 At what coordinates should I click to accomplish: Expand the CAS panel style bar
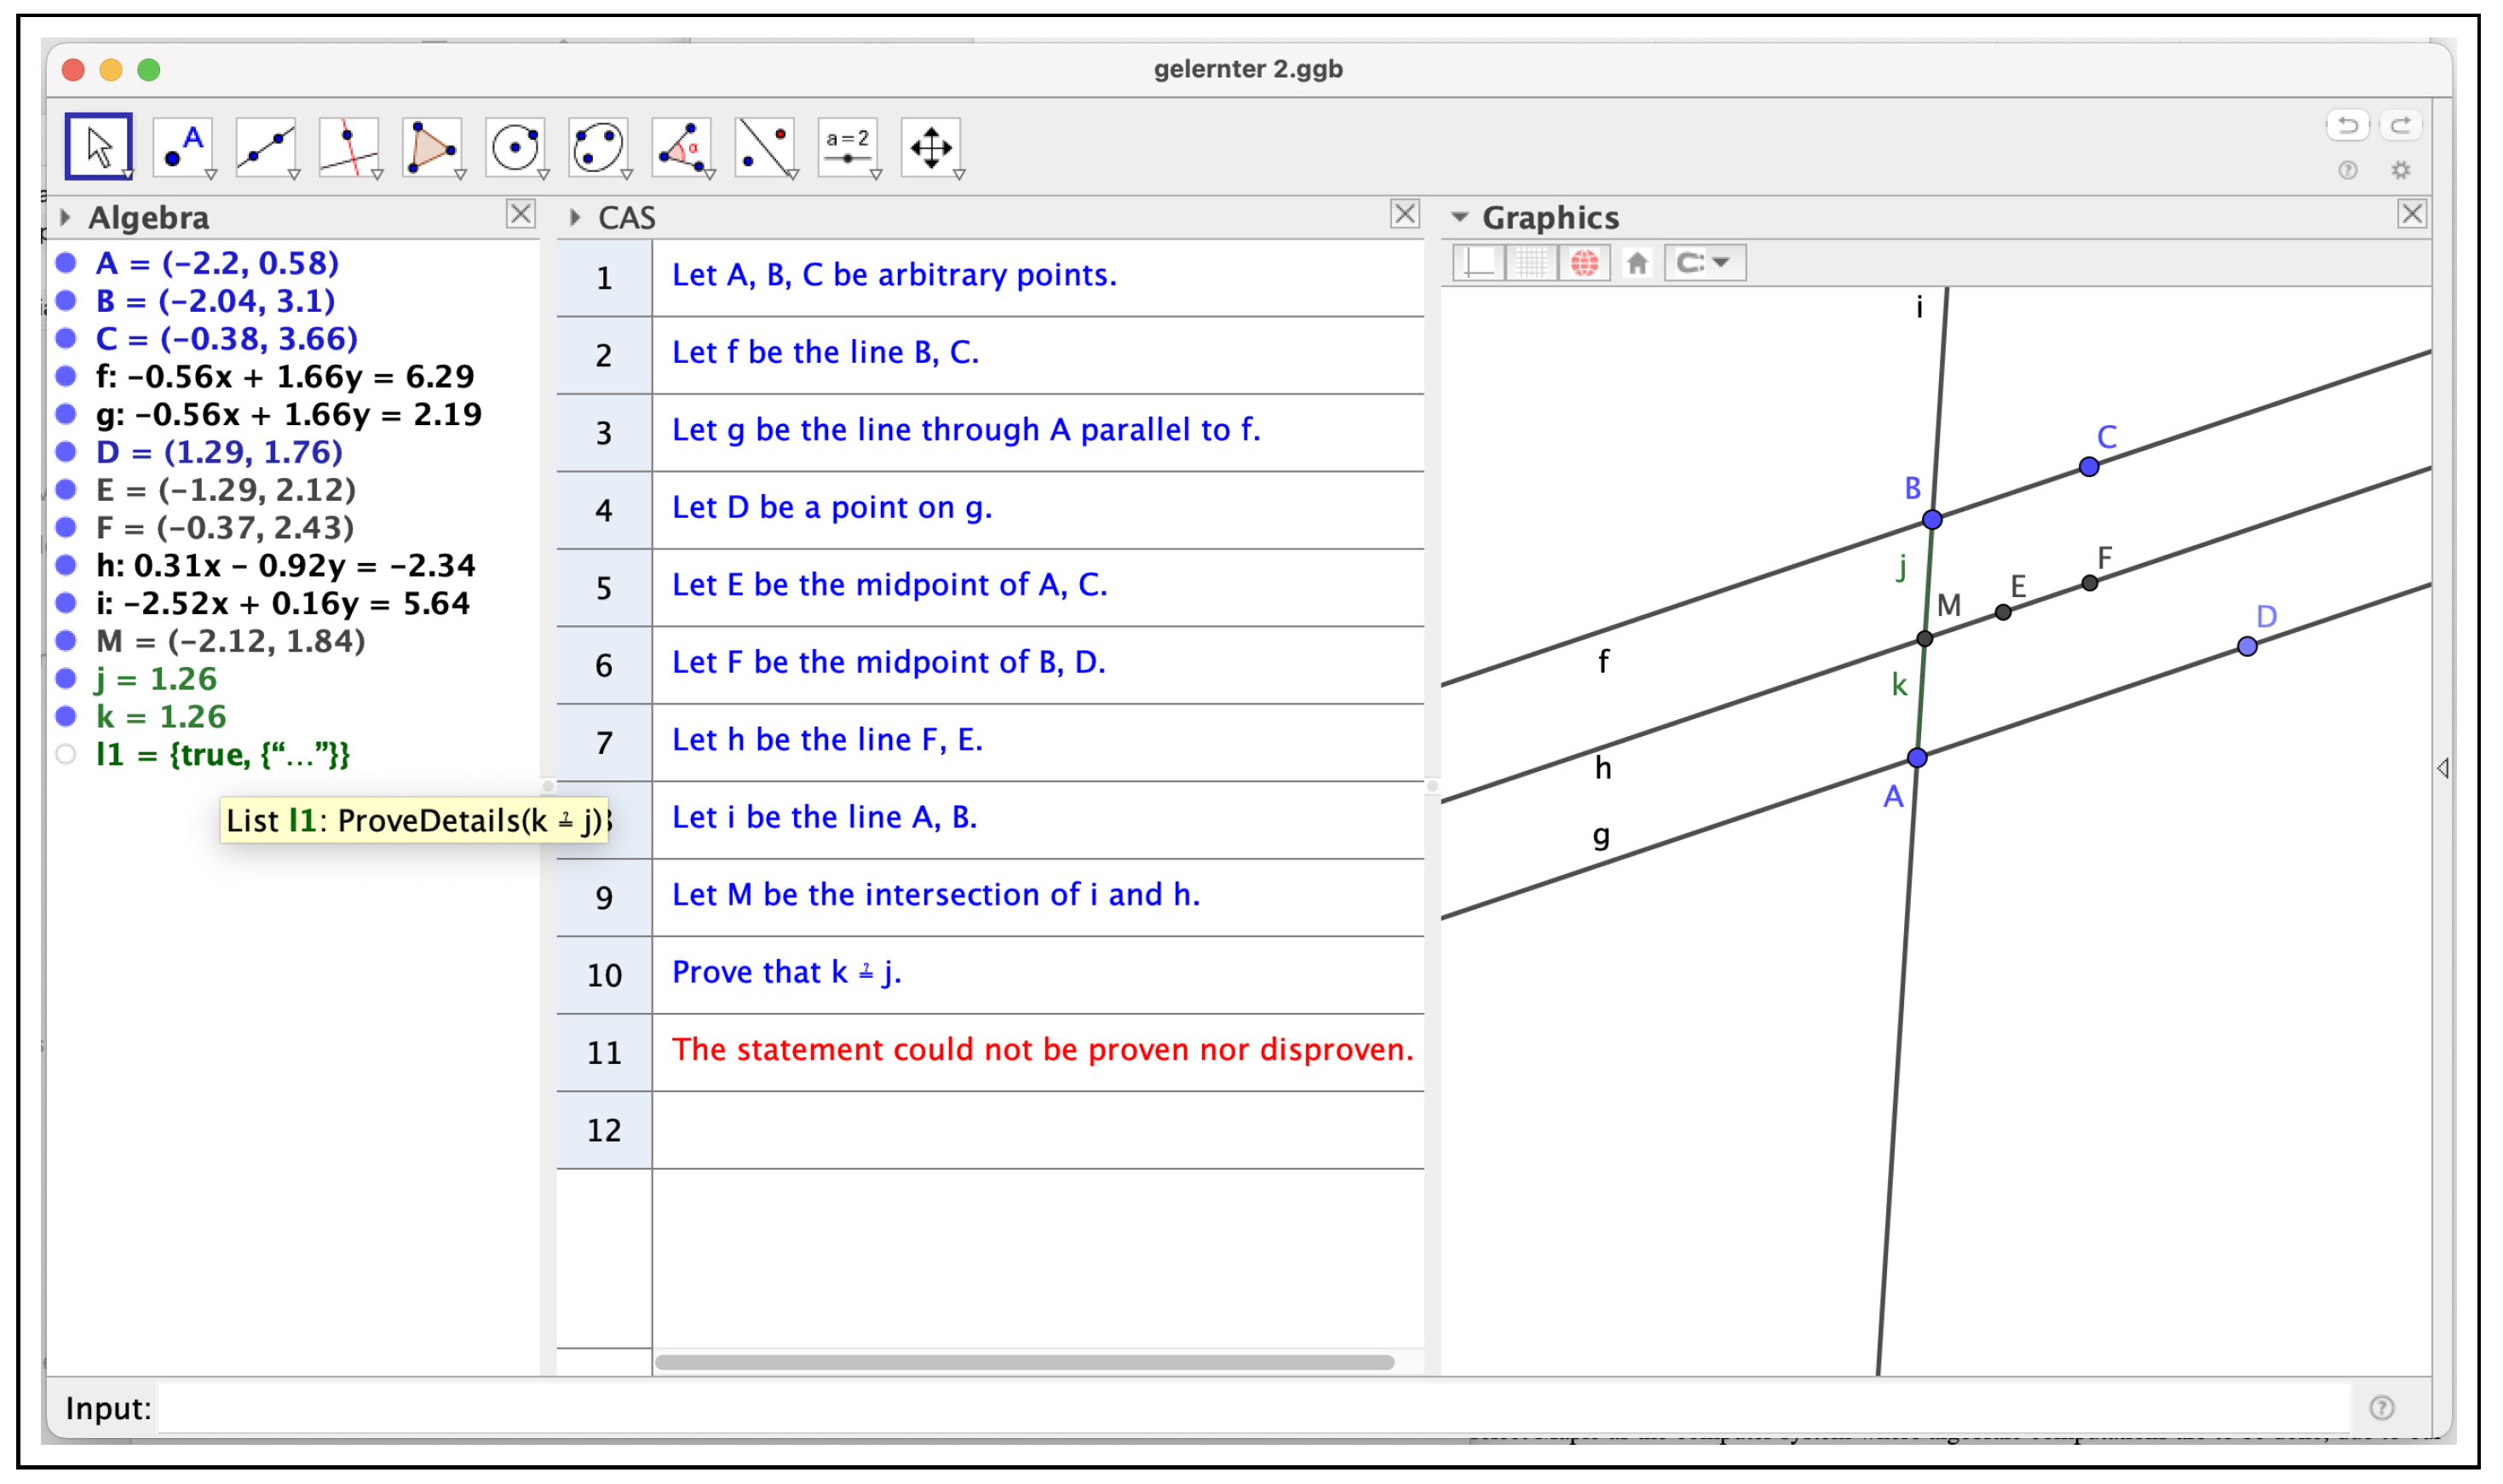(575, 217)
